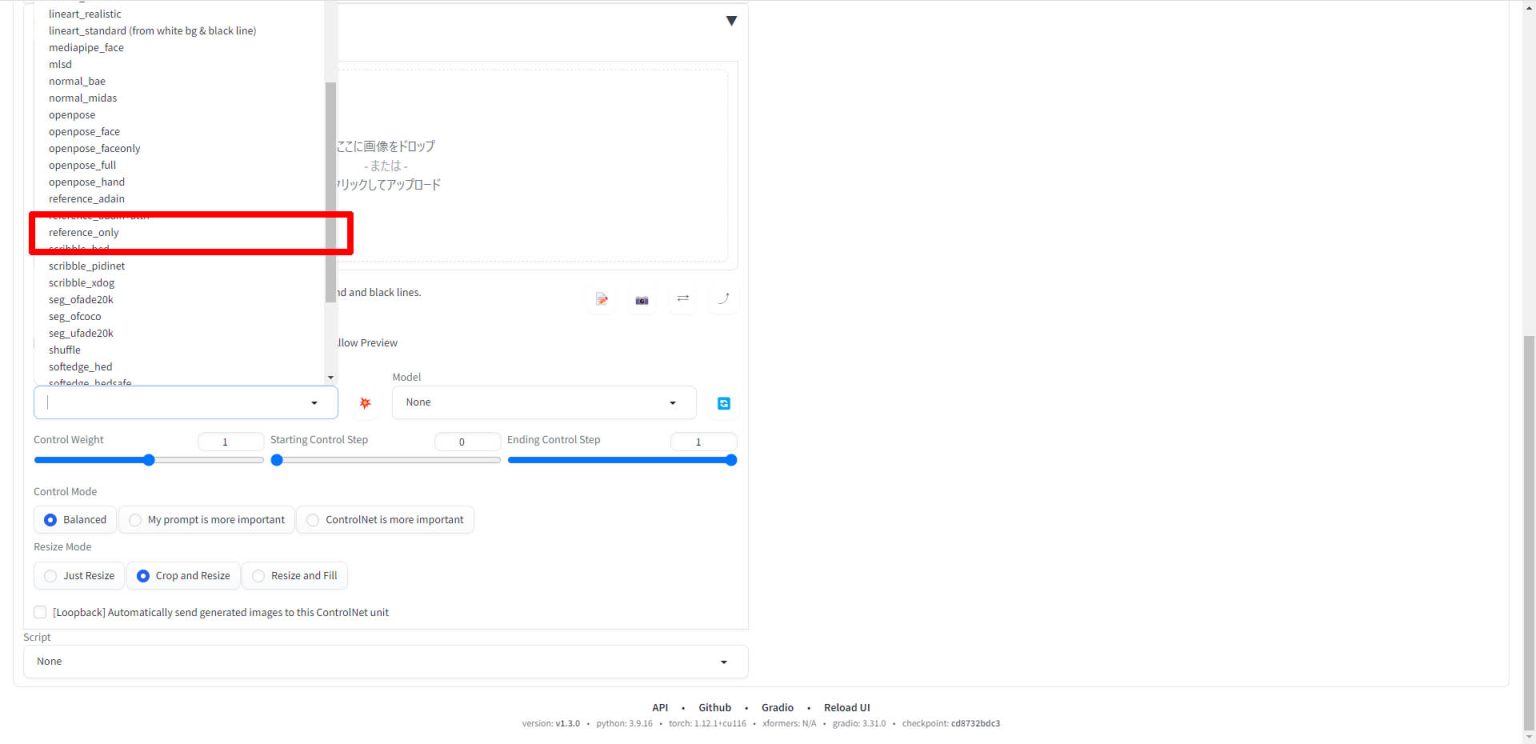Run preprocessor with the explosion icon
1536x744 pixels.
(365, 403)
